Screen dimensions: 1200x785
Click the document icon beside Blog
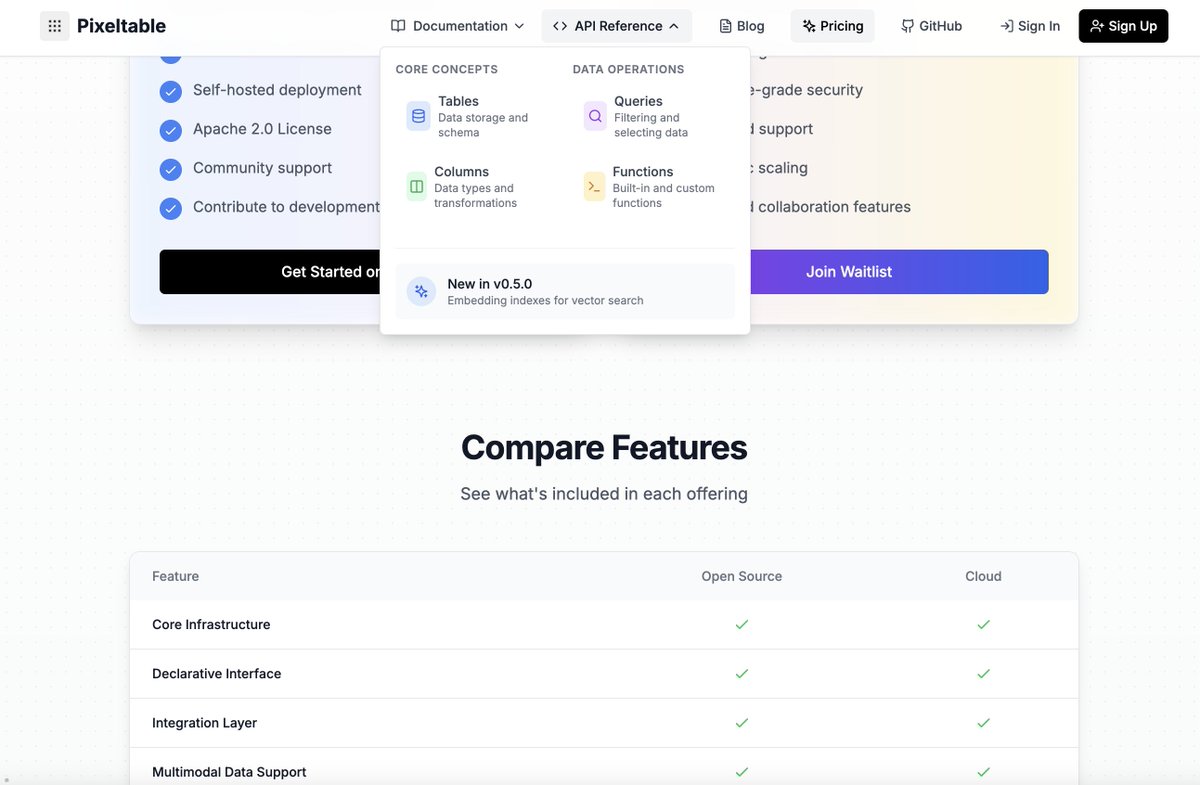[726, 26]
